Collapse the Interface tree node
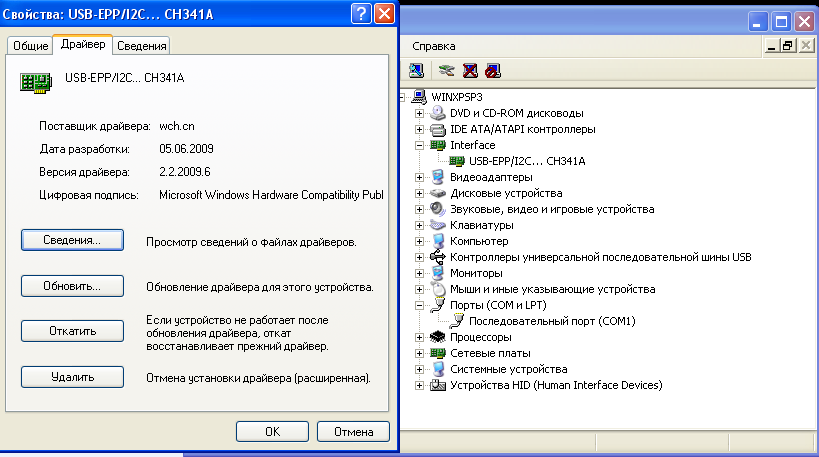819x457 pixels. tap(420, 145)
